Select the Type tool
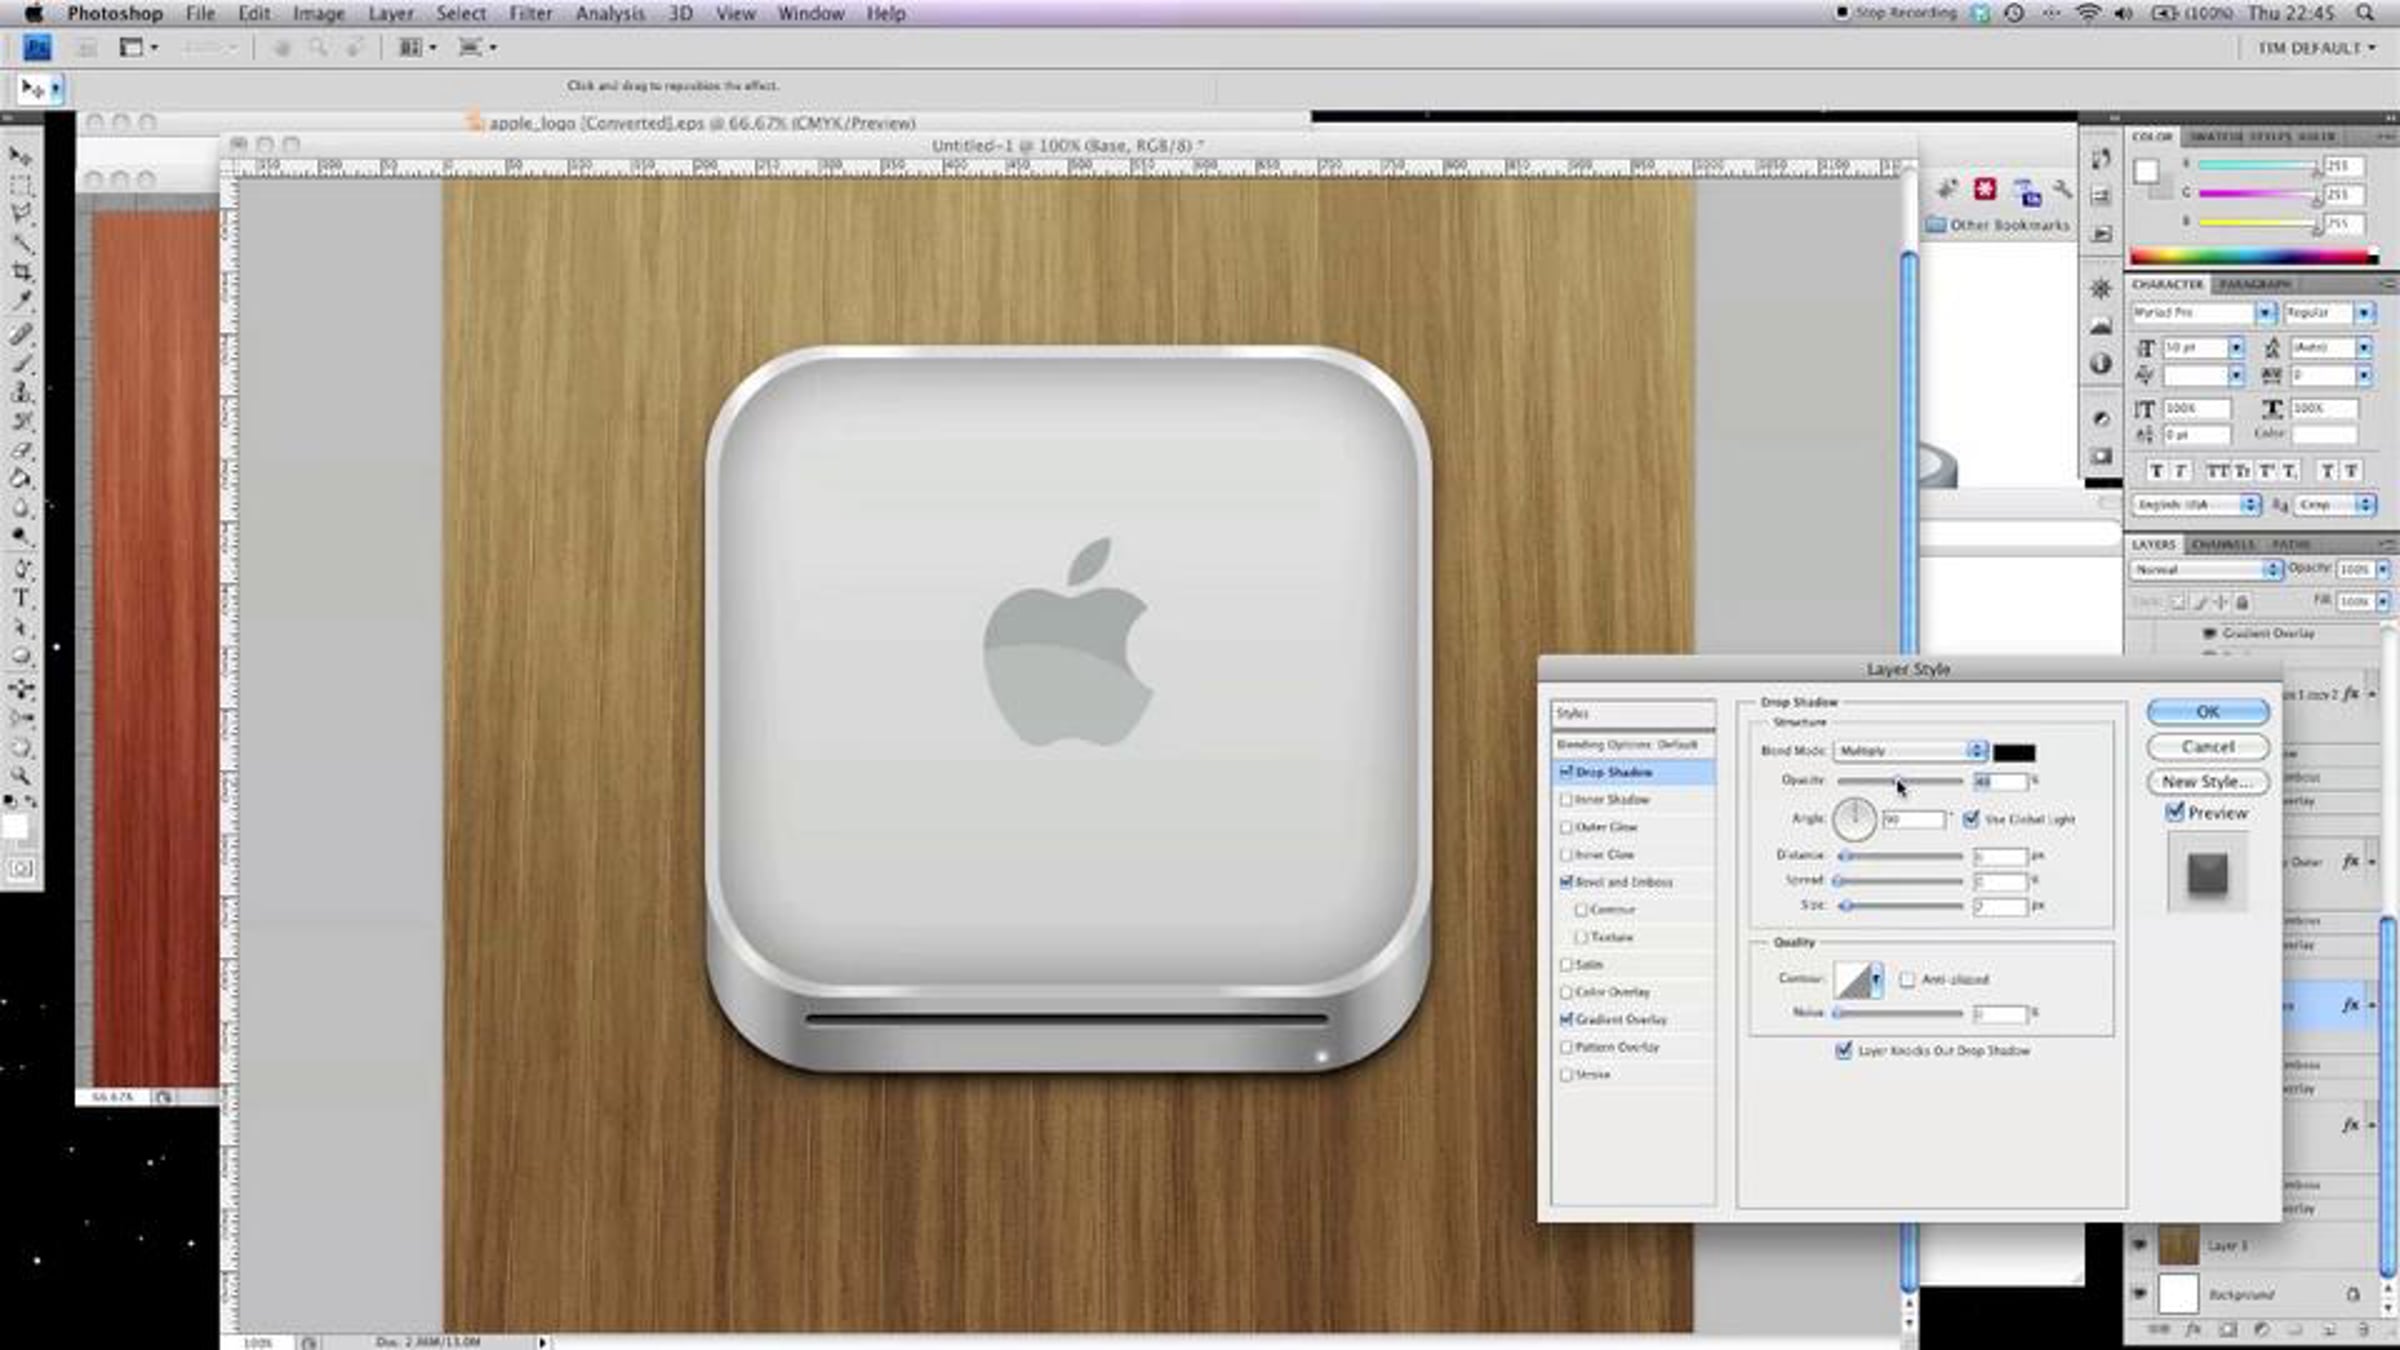The width and height of the screenshot is (2400, 1350). pos(21,598)
